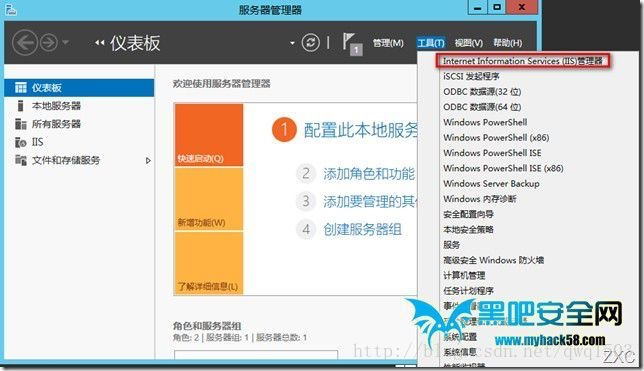This screenshot has width=644, height=371.
Task: Click 添加要管理的其他服务器 link
Action: [370, 201]
